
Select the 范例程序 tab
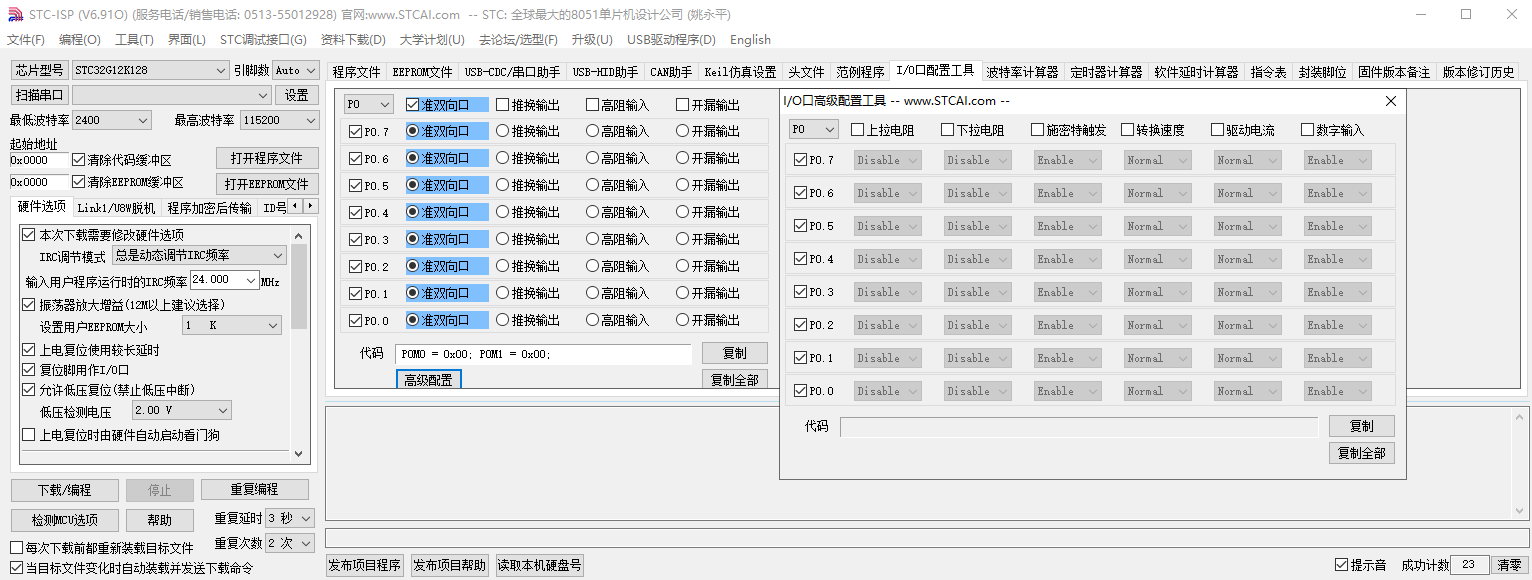click(860, 72)
